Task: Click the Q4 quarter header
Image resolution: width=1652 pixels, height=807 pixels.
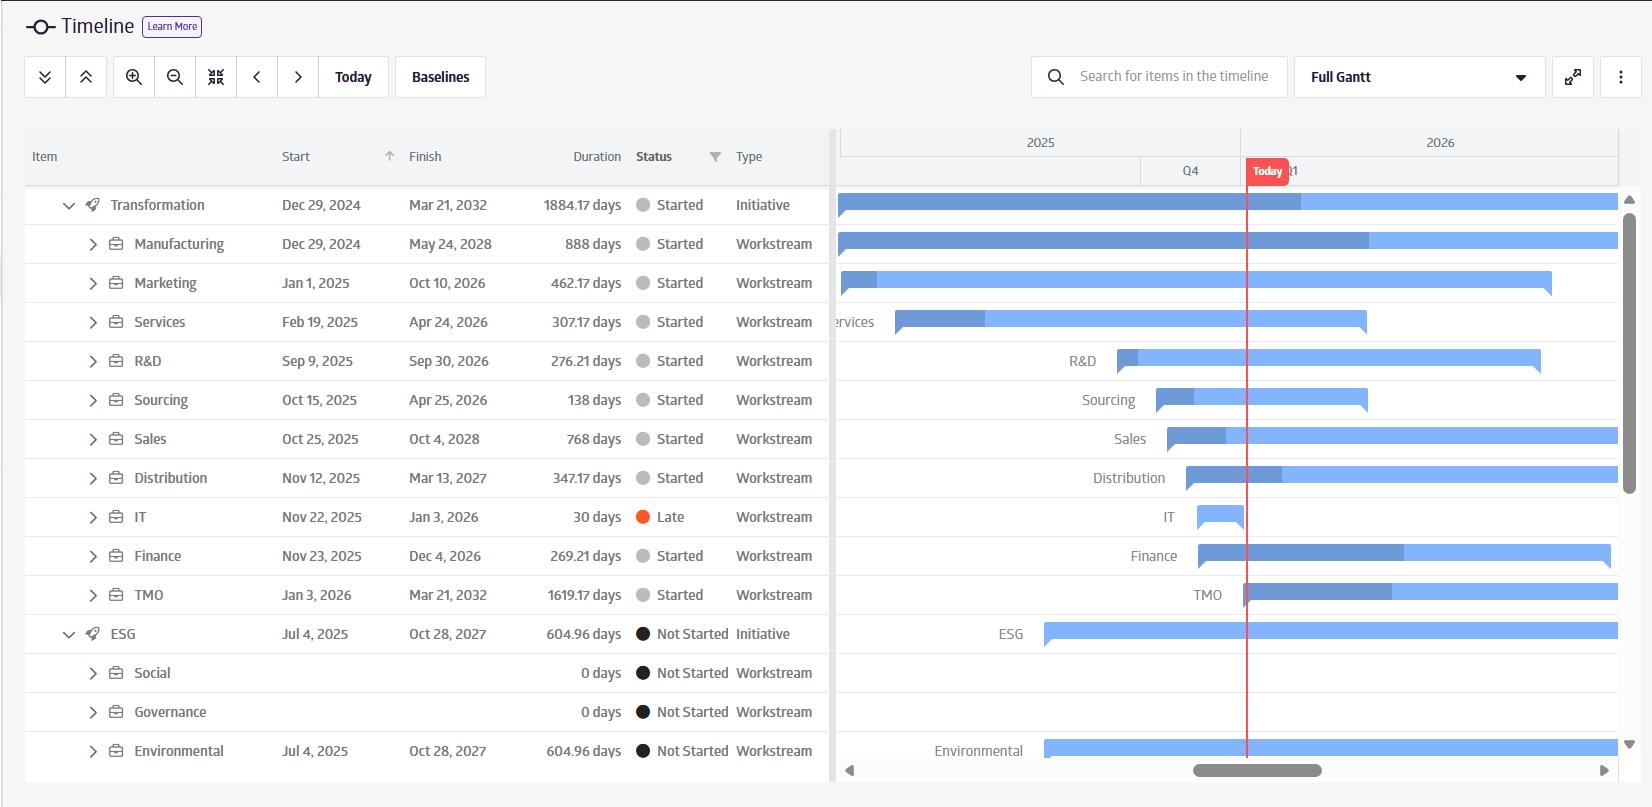Action: tap(1190, 171)
